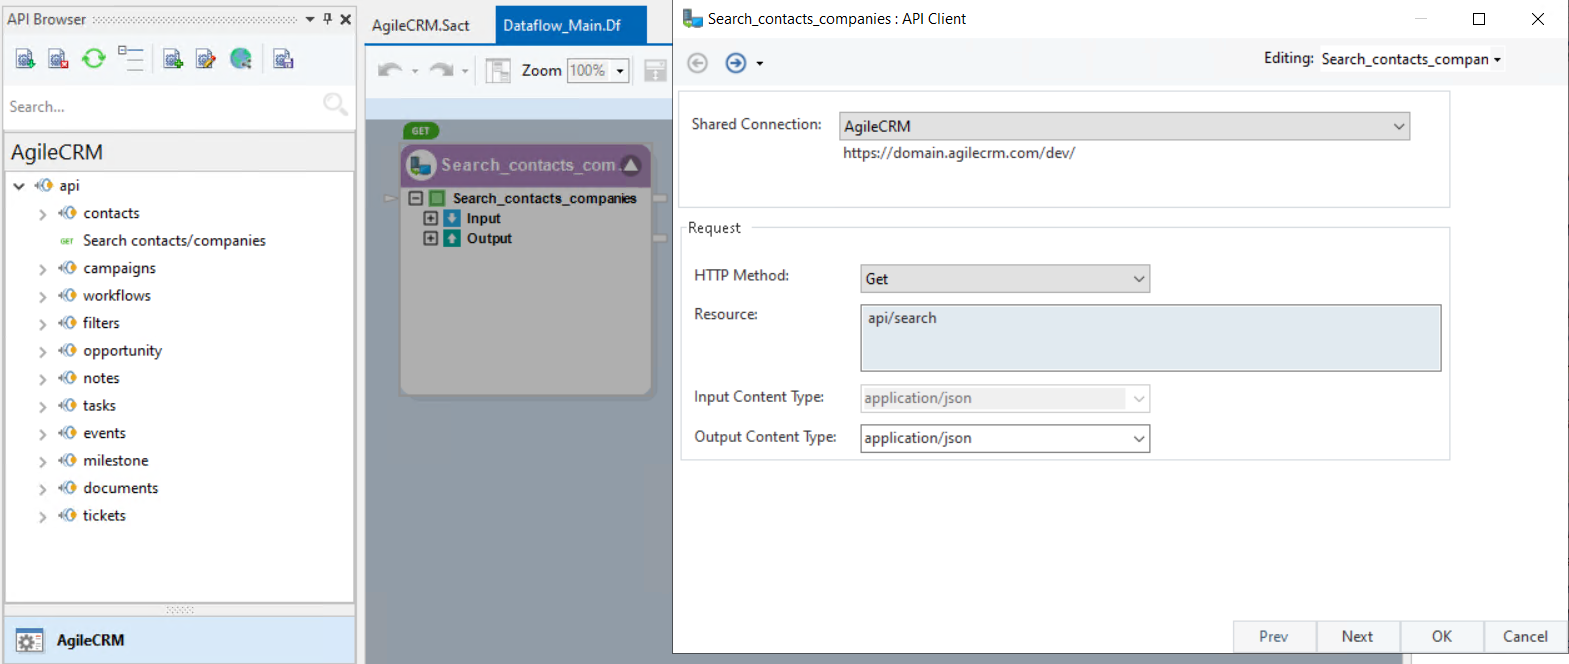Click the search magnifier icon in API Browser
The height and width of the screenshot is (664, 1569).
pos(335,104)
